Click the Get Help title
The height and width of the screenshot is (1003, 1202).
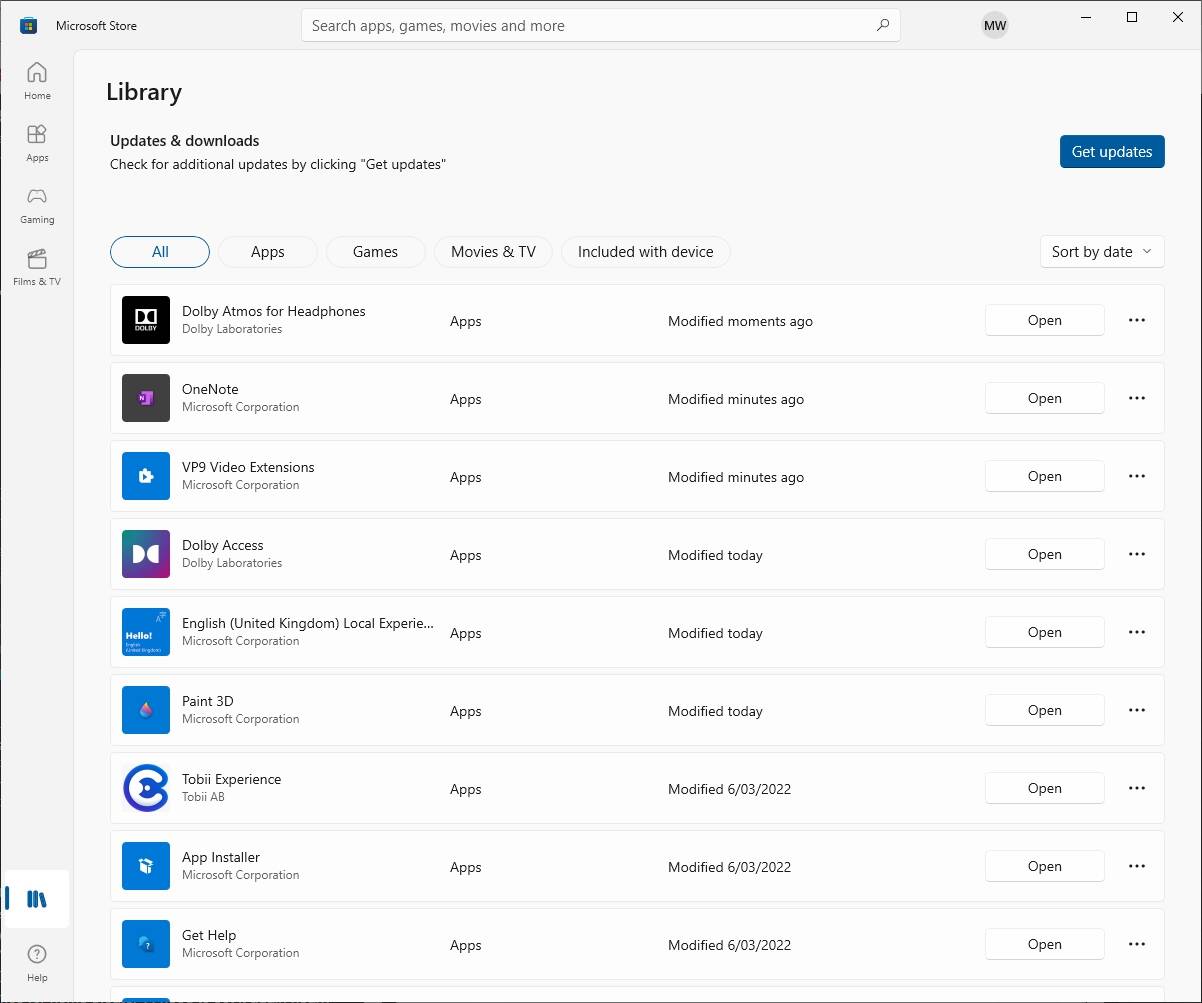(x=209, y=935)
